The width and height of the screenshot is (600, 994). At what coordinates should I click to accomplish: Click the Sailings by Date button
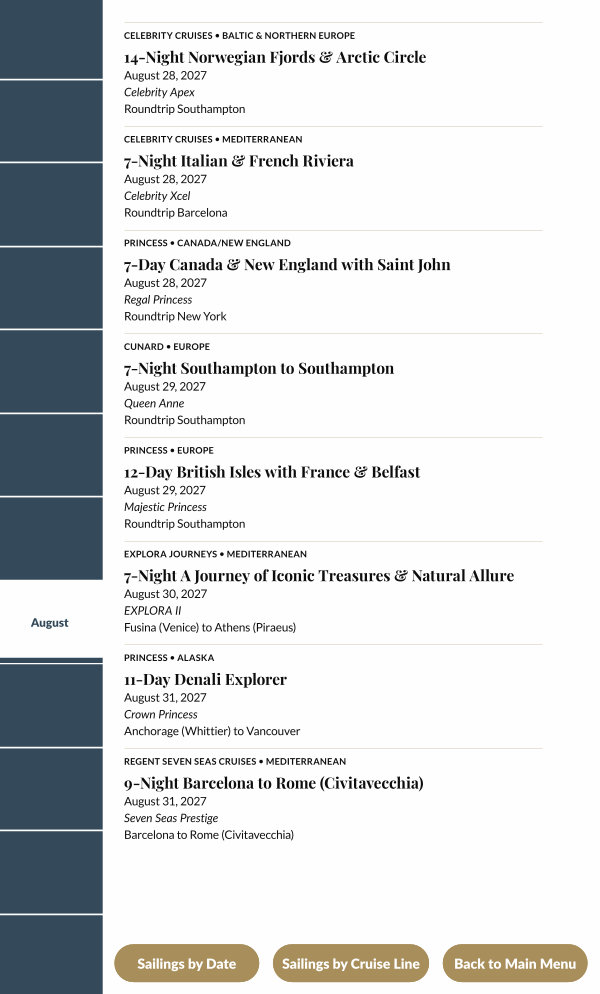pyautogui.click(x=187, y=964)
